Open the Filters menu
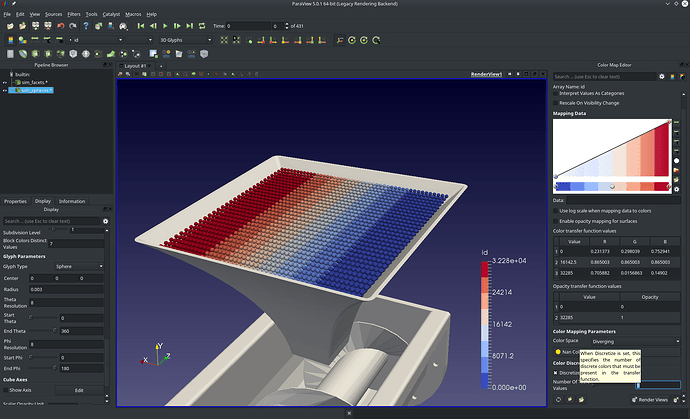Viewport: 690px width, 419px height. [75, 15]
